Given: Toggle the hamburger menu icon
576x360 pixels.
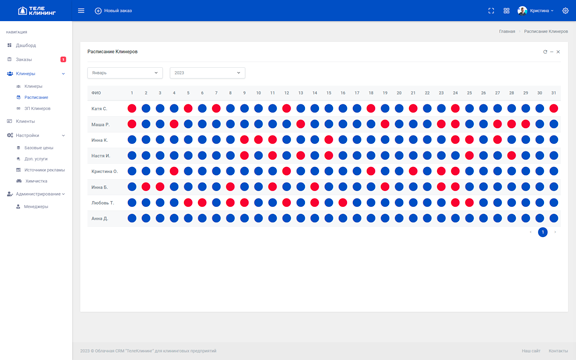Looking at the screenshot, I should 81,11.
